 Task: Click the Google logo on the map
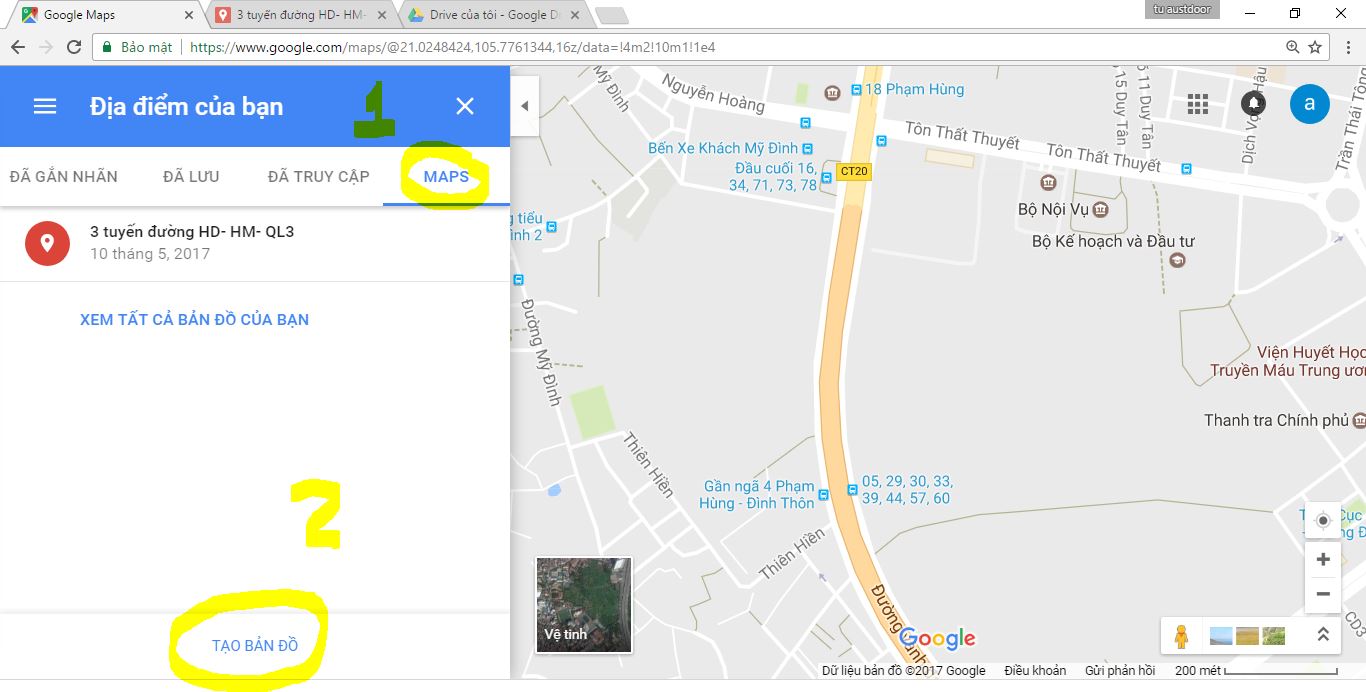point(937,638)
